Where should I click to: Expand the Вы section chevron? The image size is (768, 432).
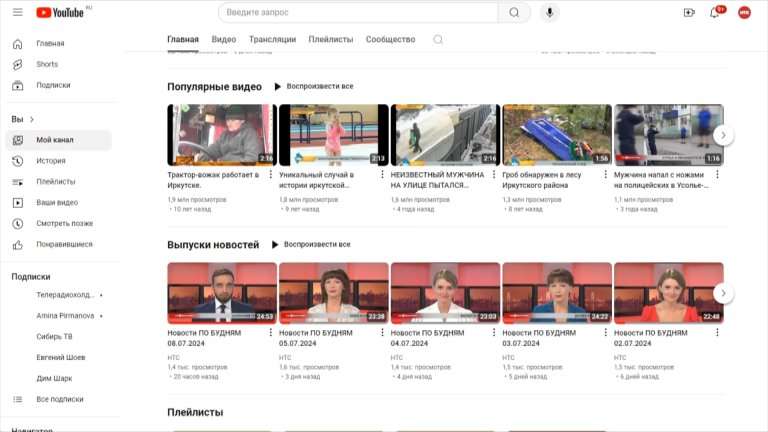tap(32, 120)
